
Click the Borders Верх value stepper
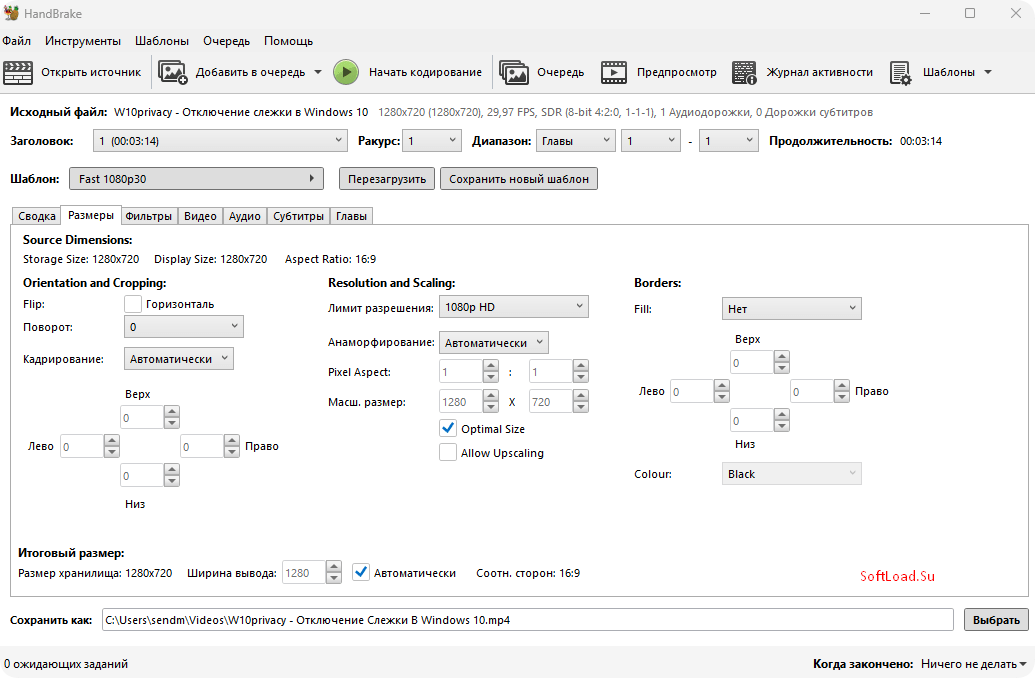point(760,362)
